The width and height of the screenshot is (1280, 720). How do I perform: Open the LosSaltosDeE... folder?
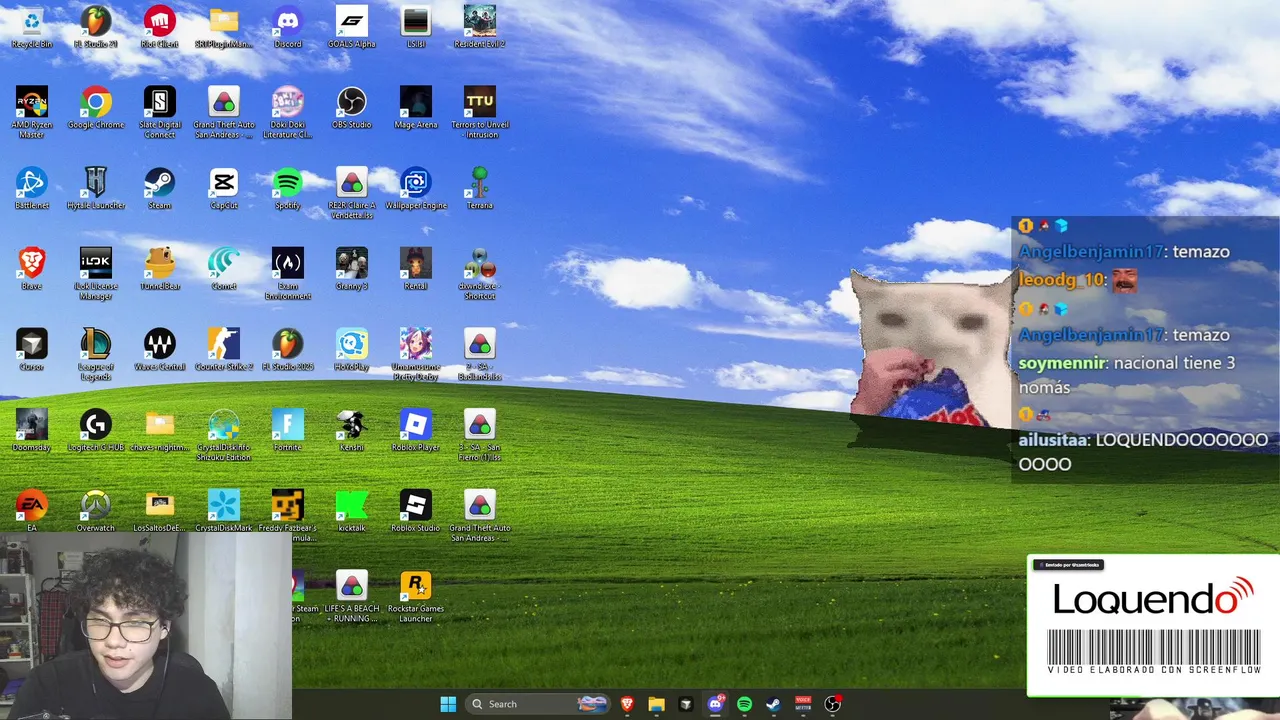click(x=160, y=512)
